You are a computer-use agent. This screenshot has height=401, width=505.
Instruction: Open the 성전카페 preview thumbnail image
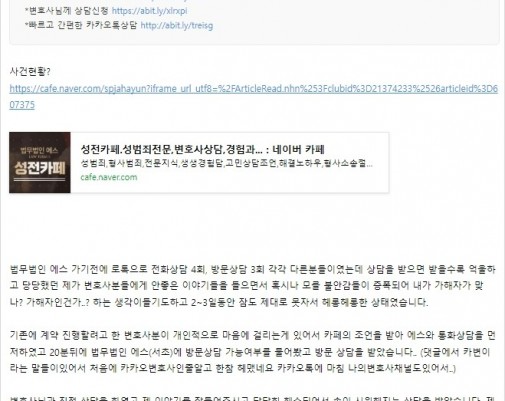point(40,162)
